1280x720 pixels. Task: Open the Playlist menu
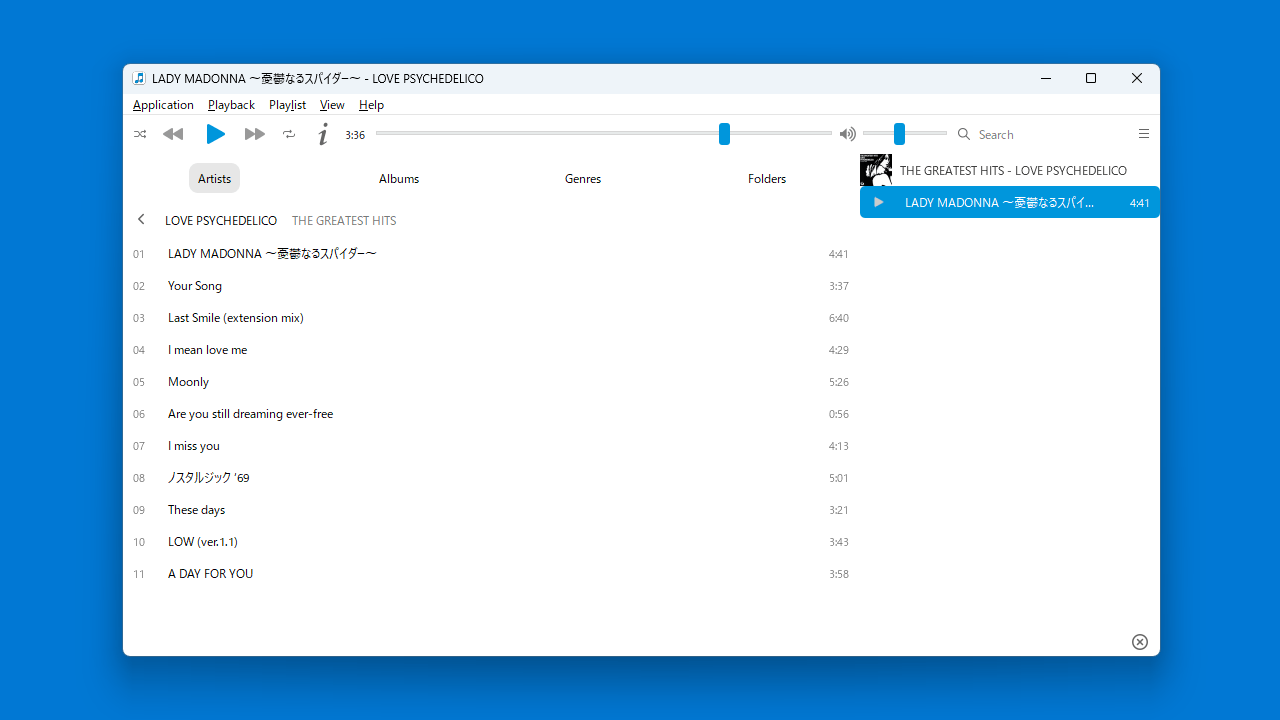(x=287, y=105)
